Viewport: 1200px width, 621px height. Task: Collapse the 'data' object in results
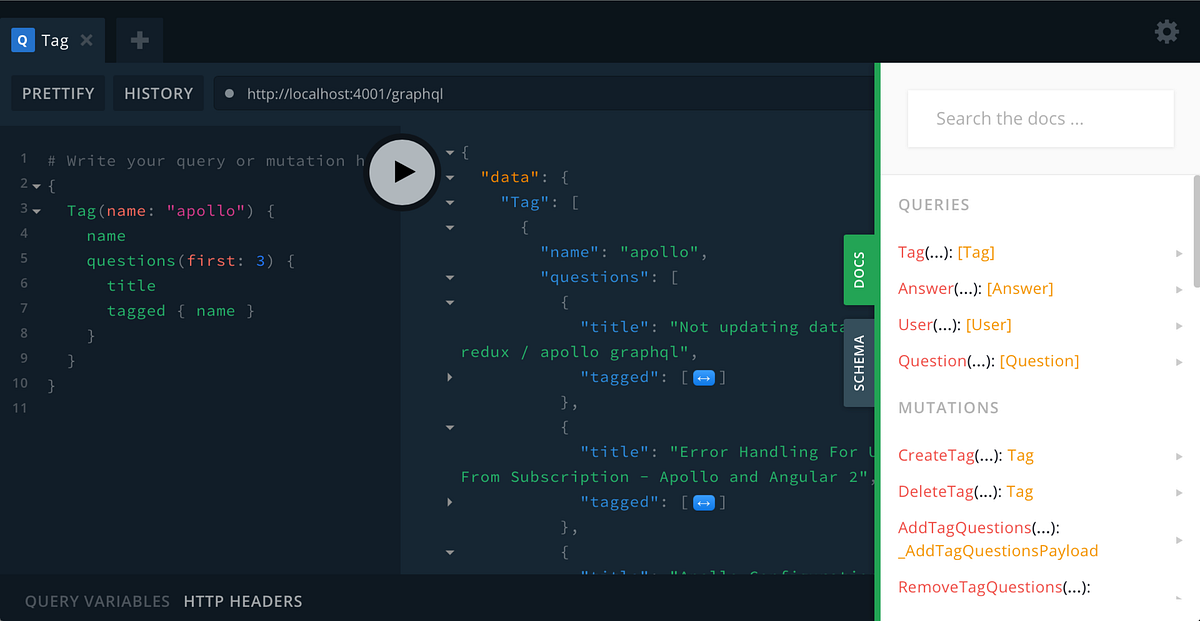point(450,176)
